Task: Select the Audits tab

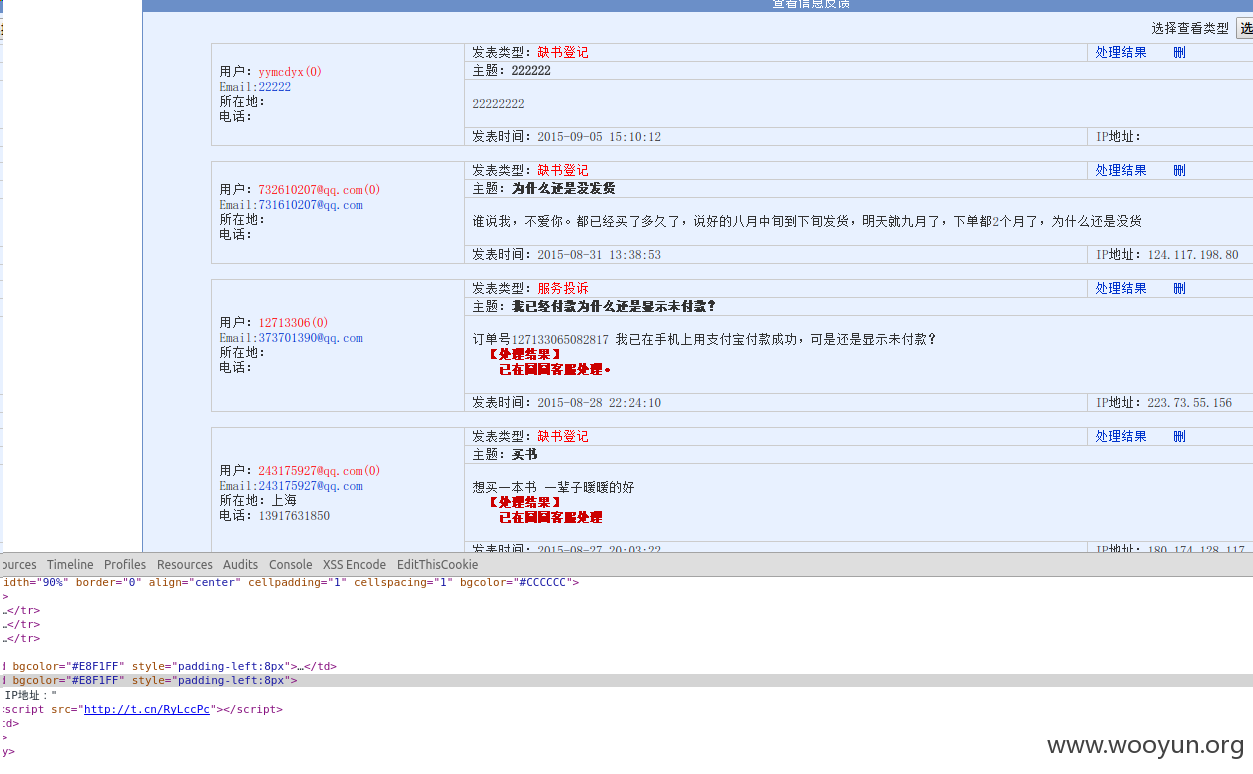Action: click(240, 565)
